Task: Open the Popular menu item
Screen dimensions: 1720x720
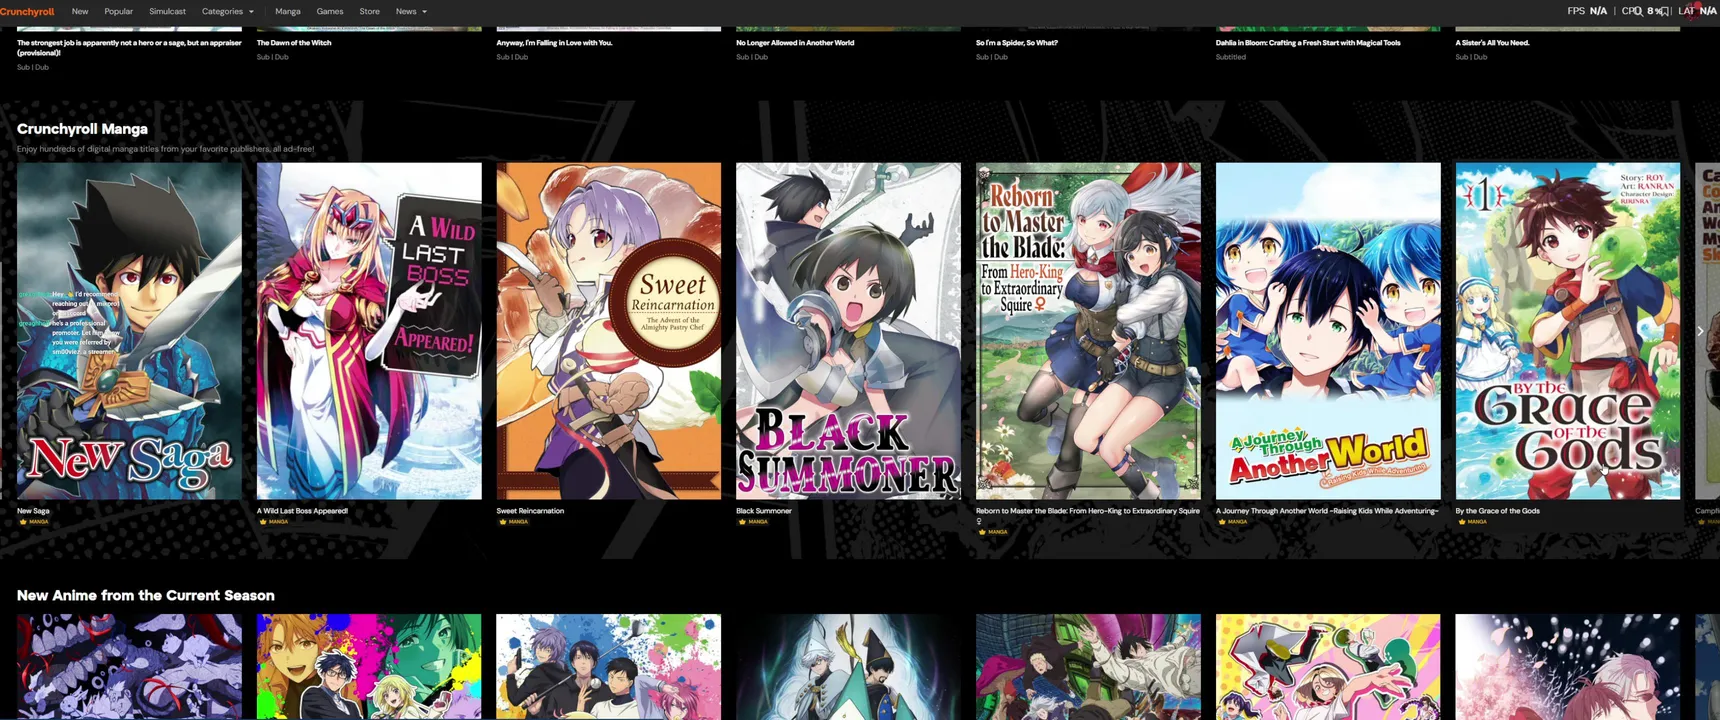Action: point(119,11)
